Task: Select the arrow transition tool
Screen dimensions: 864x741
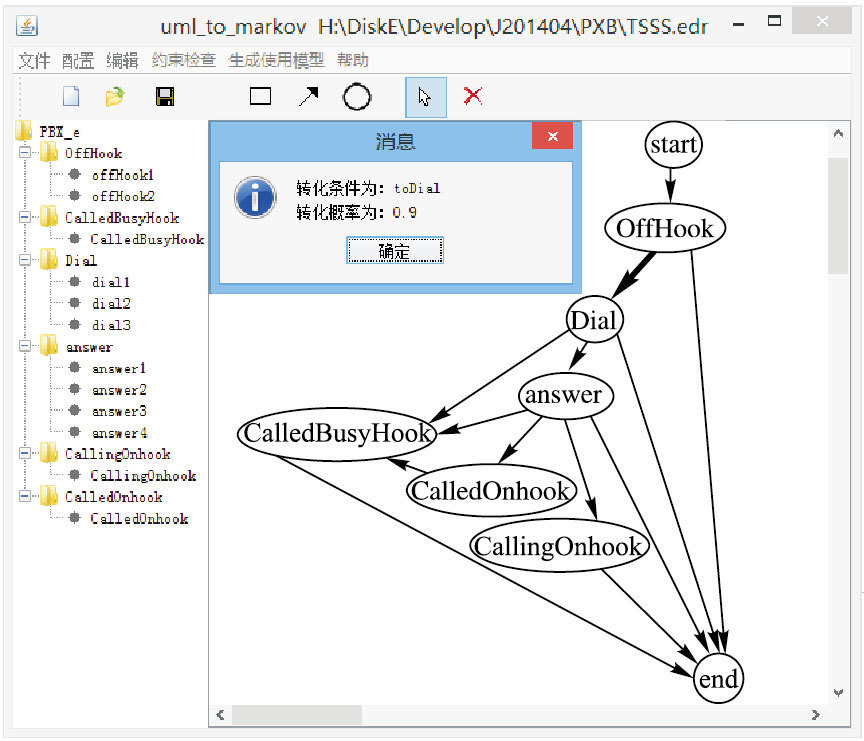Action: (308, 97)
